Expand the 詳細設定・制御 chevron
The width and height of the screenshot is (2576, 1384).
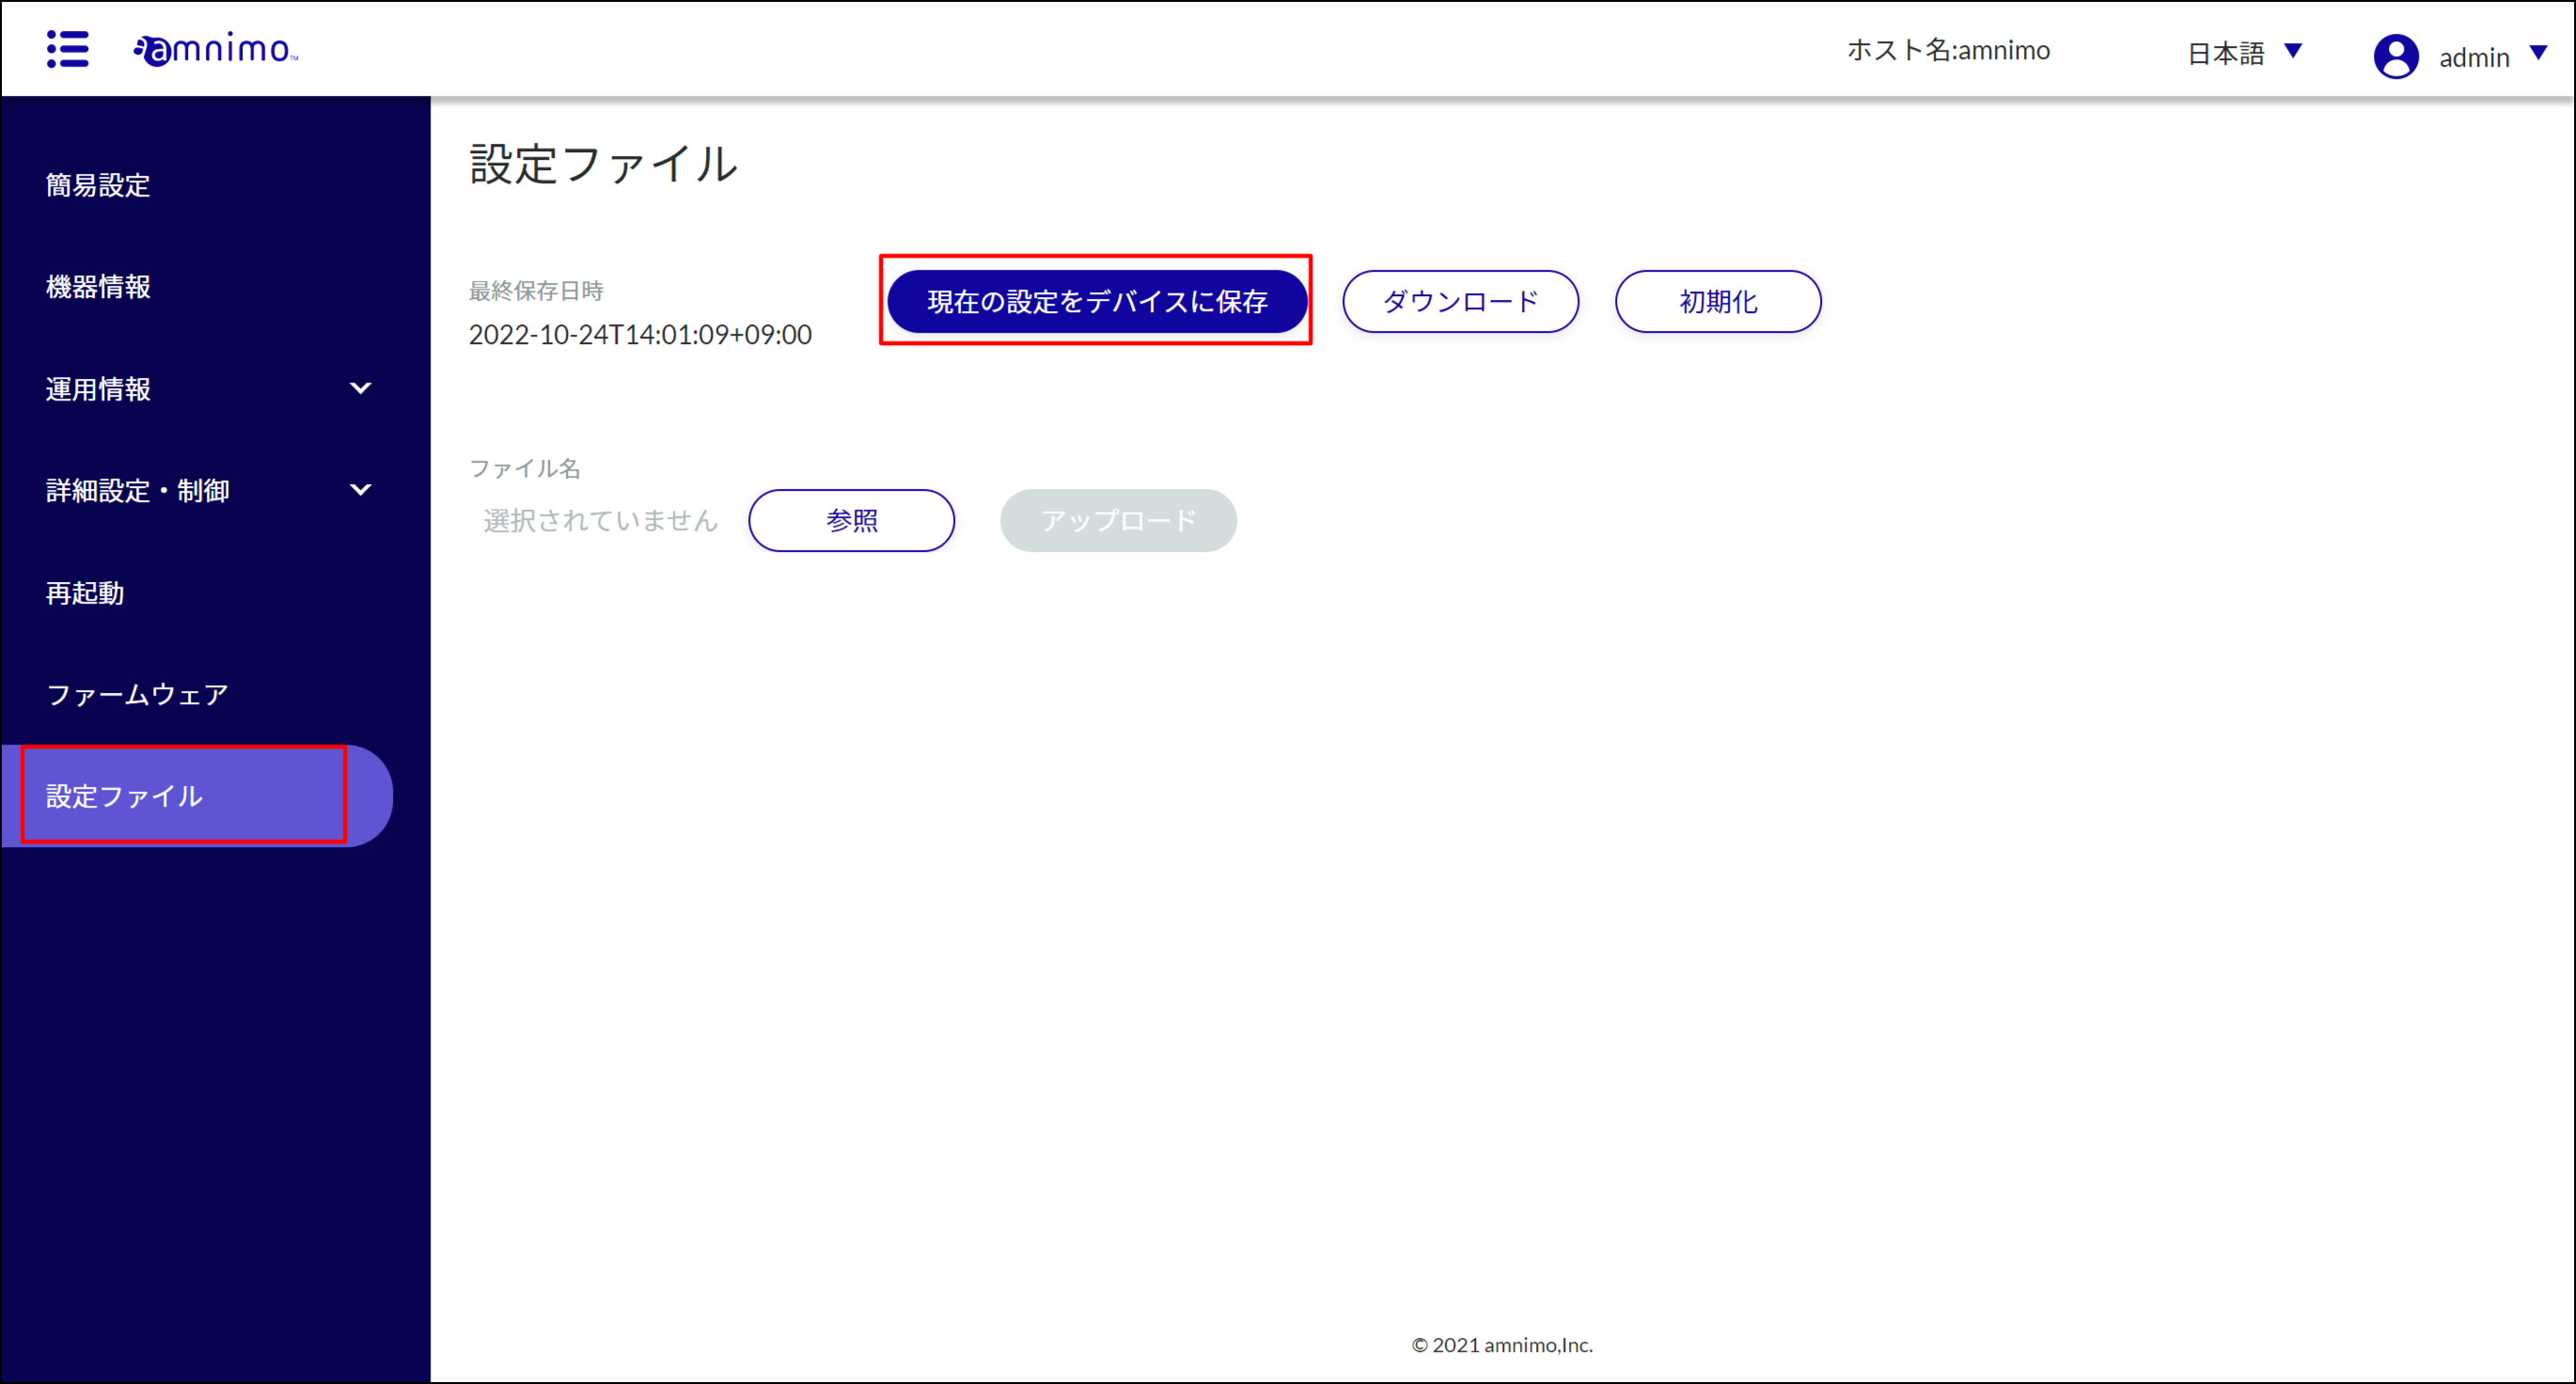[x=361, y=490]
